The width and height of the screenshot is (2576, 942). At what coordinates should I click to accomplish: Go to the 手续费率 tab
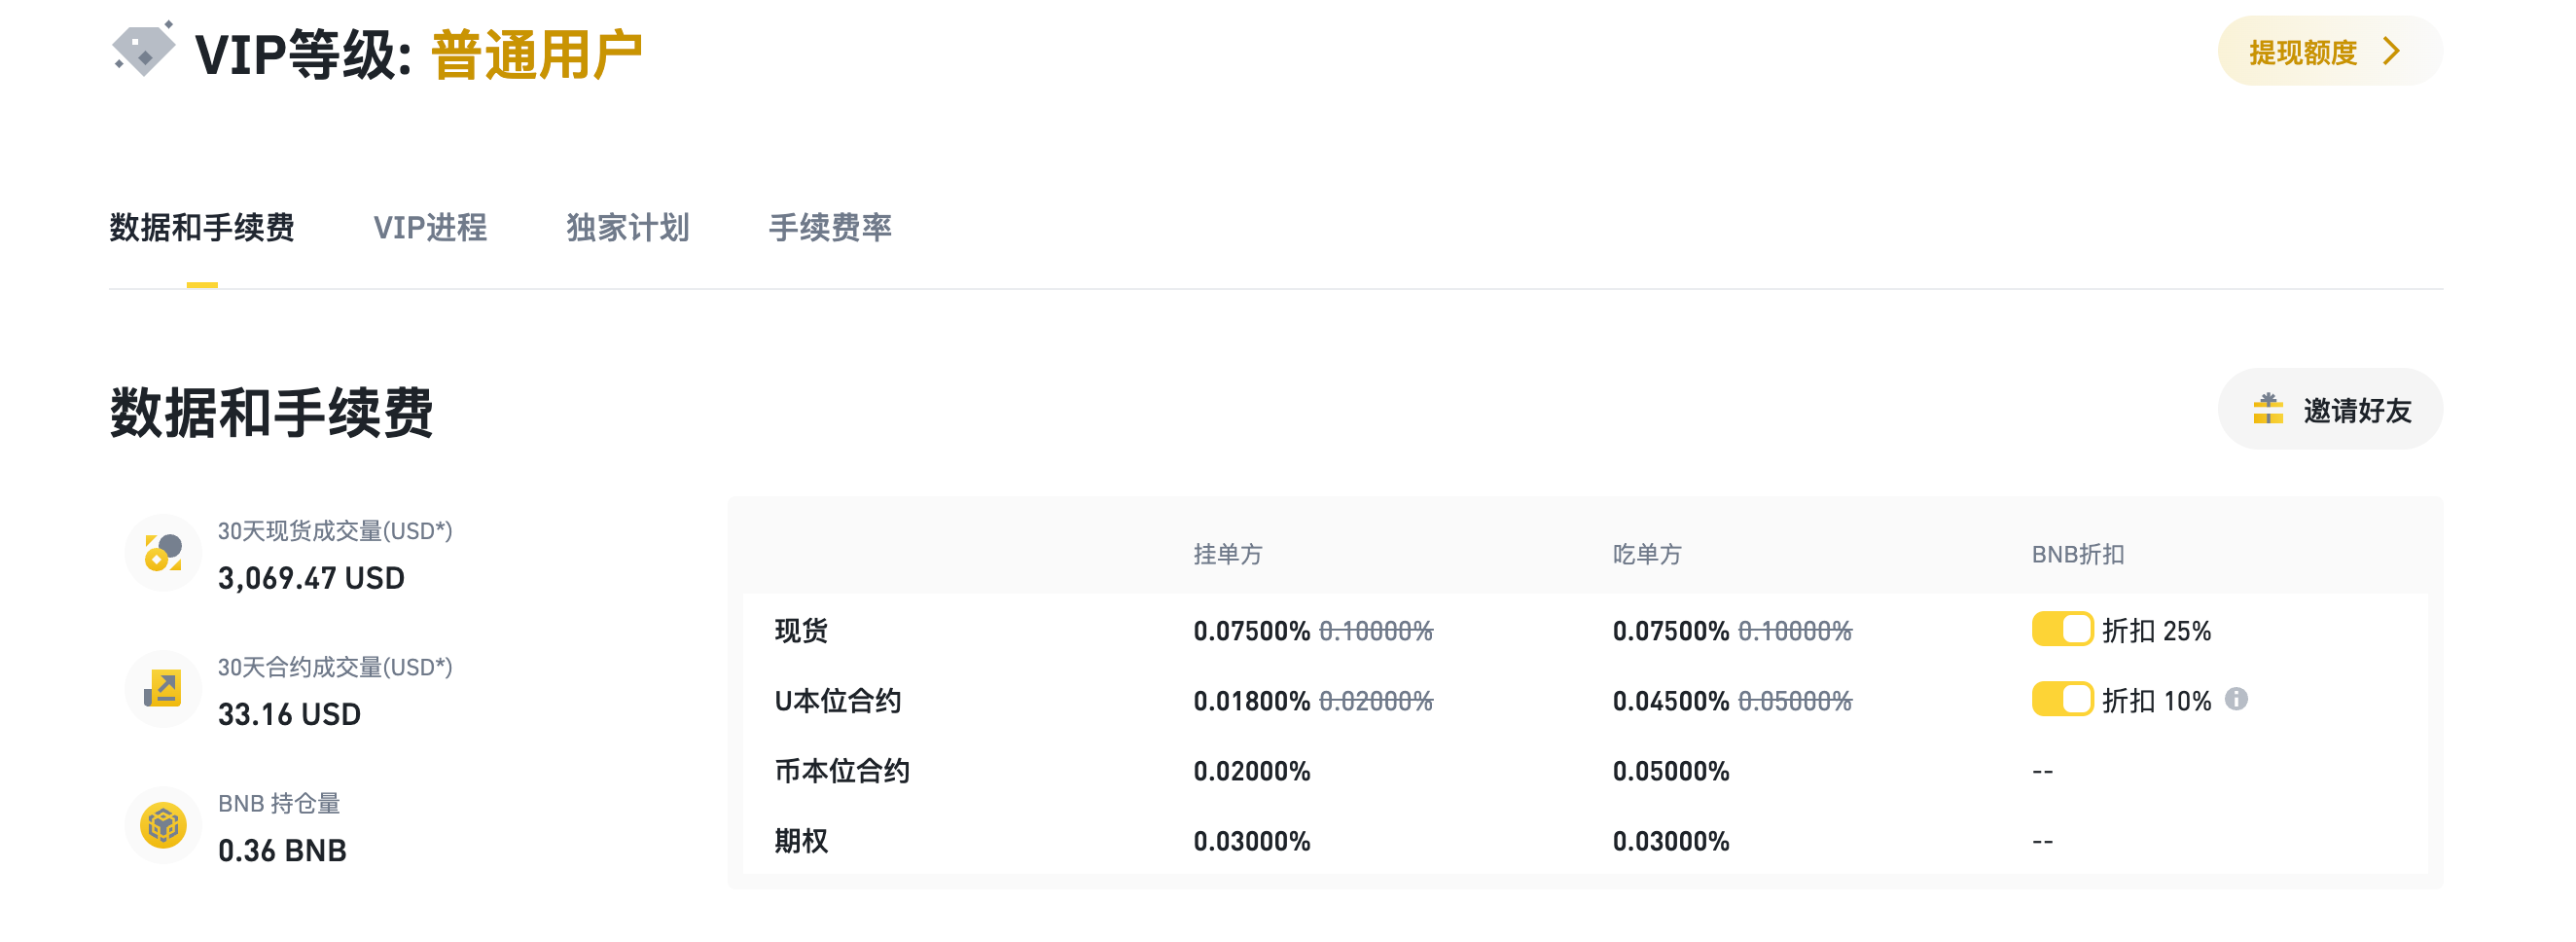coord(830,228)
